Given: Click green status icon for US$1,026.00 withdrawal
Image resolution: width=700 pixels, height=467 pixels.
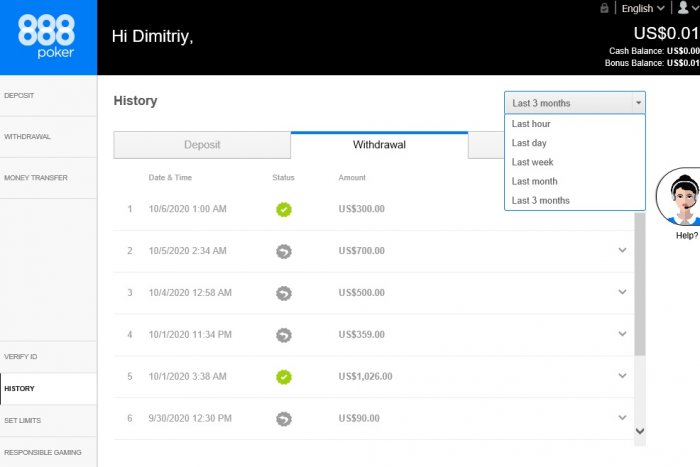Looking at the screenshot, I should coord(284,377).
